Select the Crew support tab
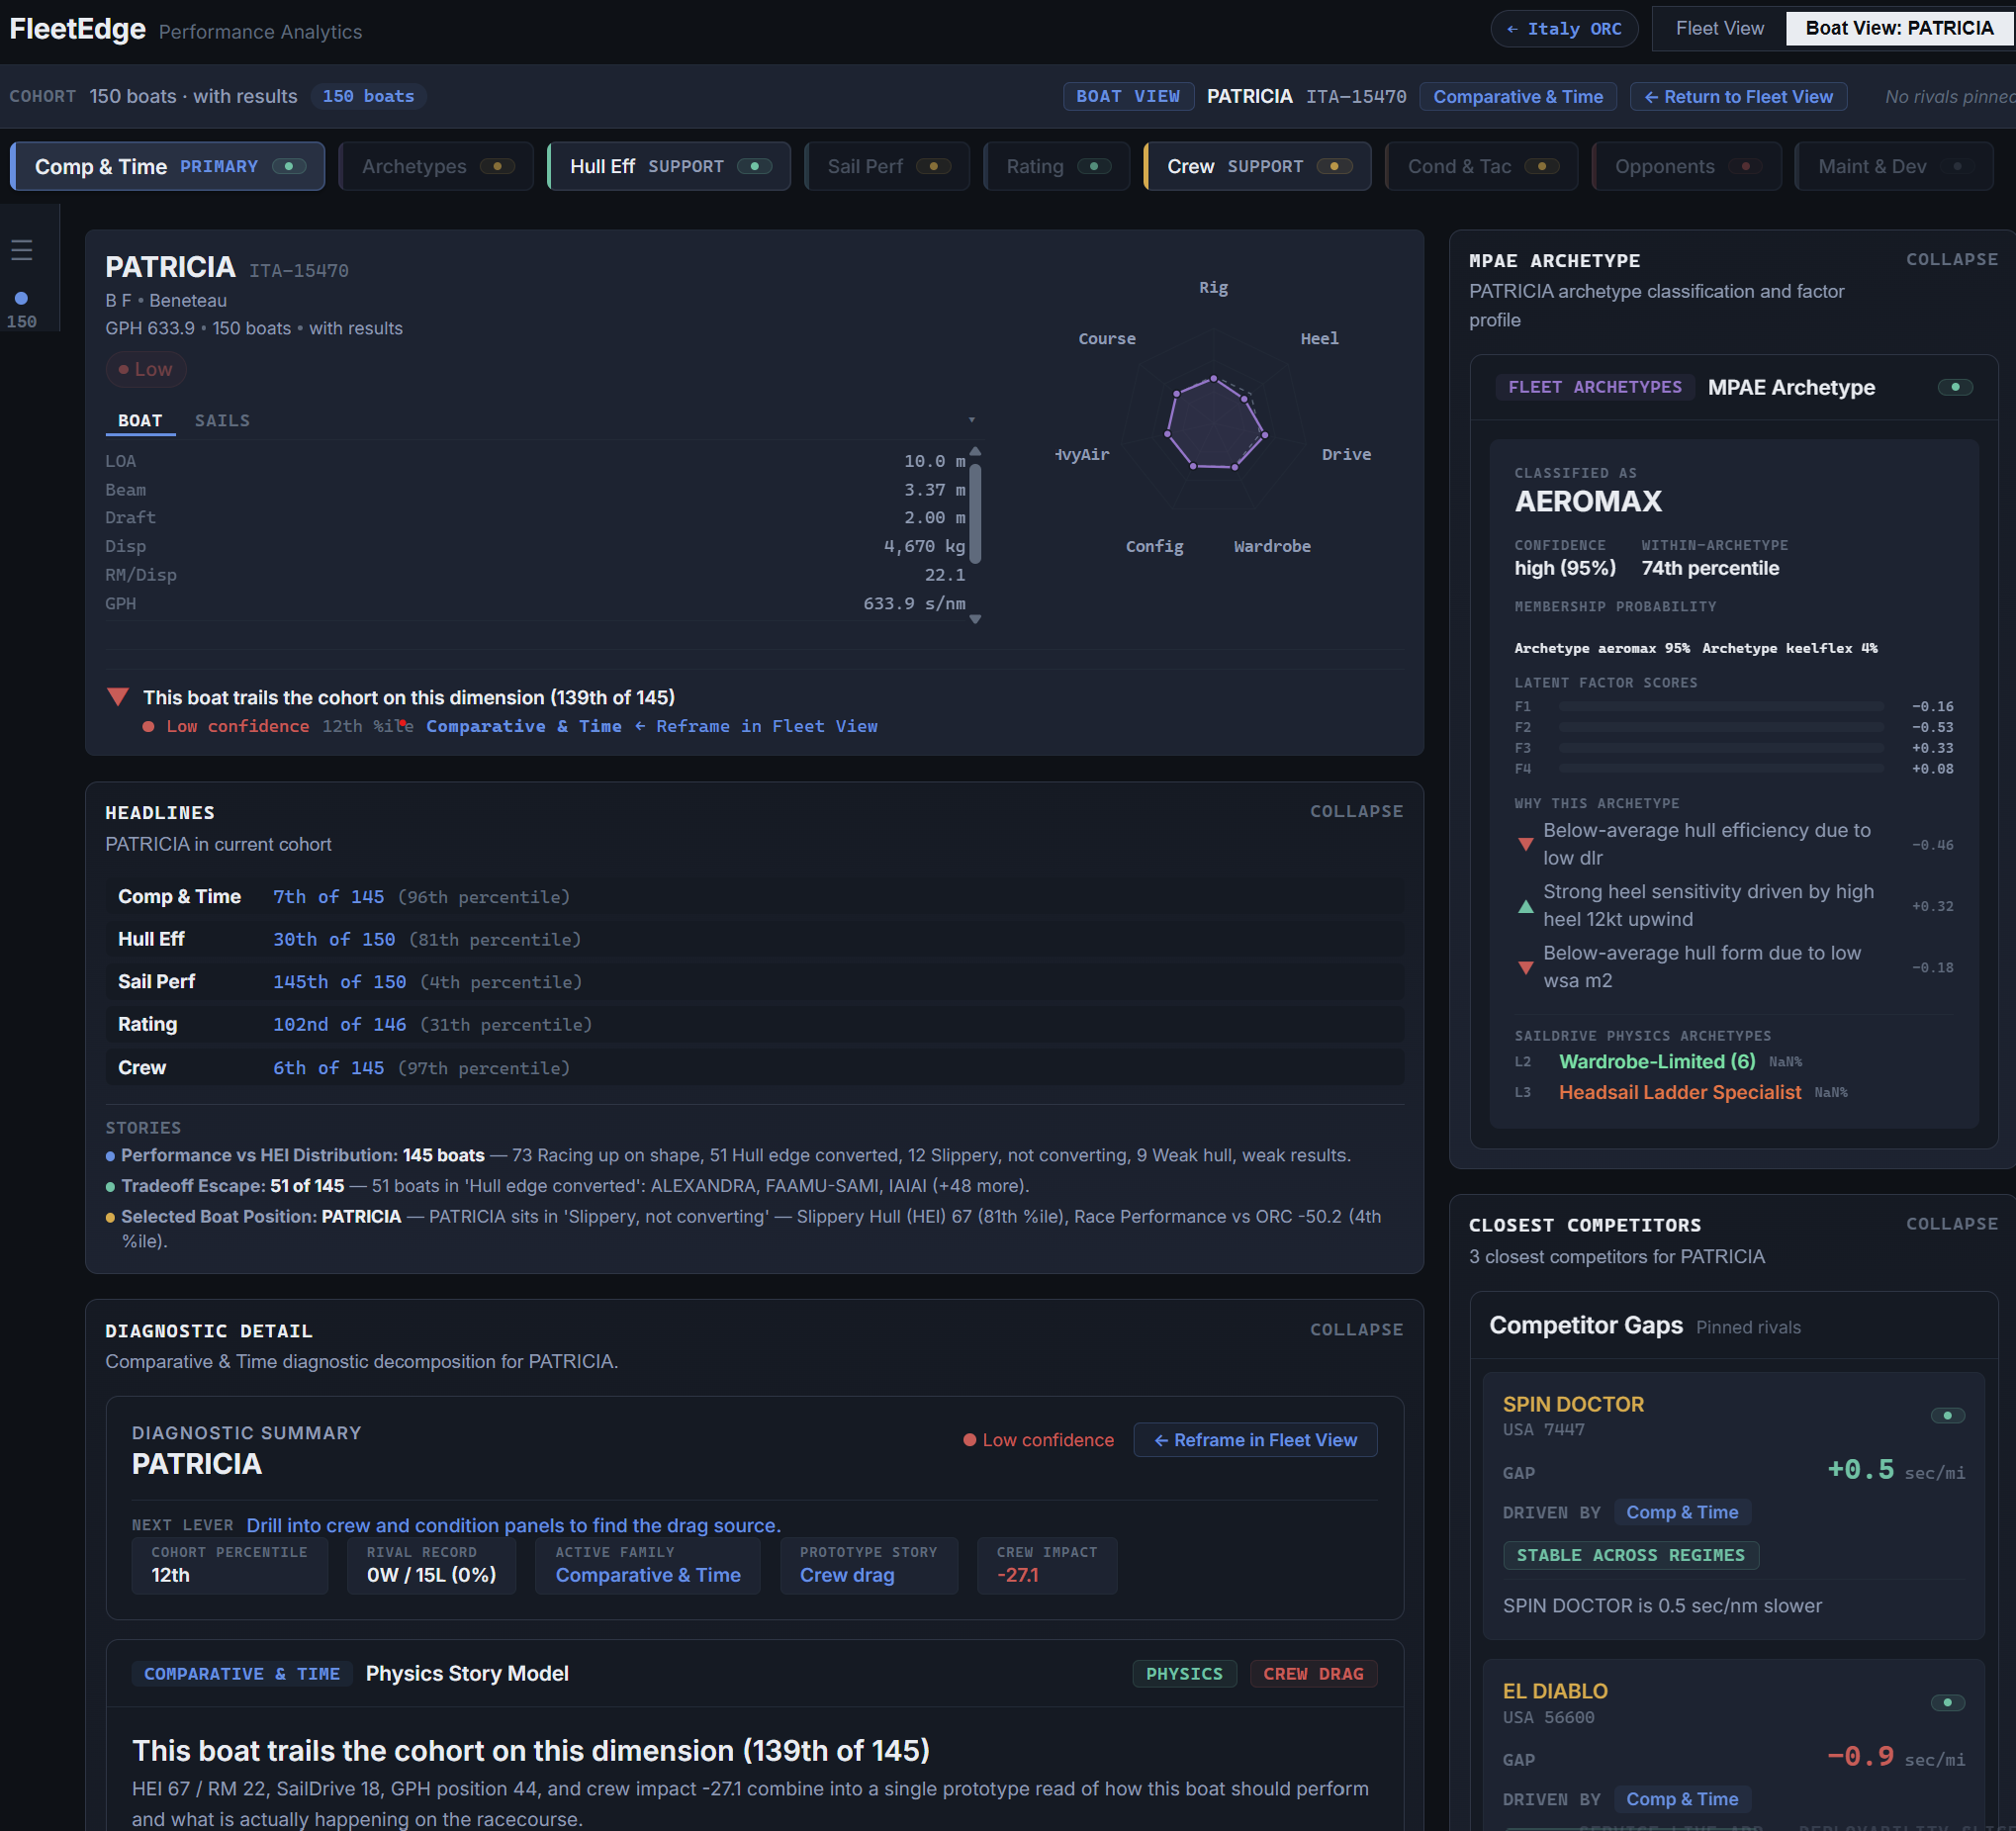This screenshot has width=2016, height=1831. [1257, 166]
